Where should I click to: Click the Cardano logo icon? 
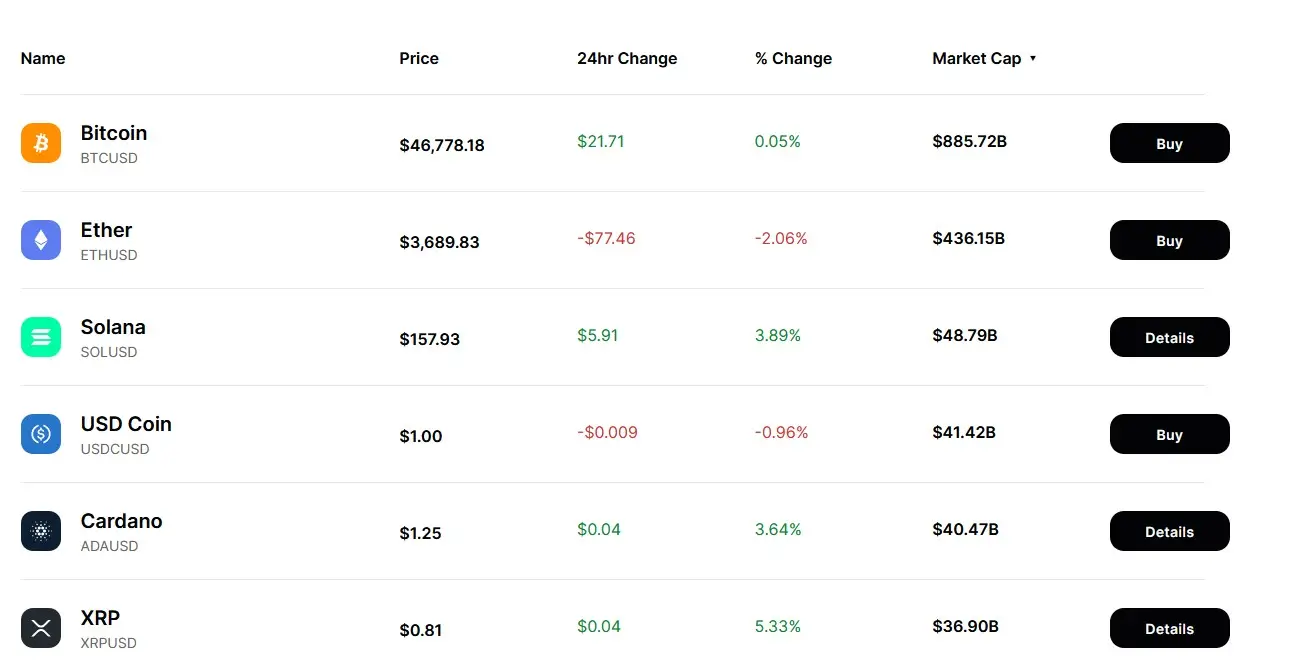point(41,531)
